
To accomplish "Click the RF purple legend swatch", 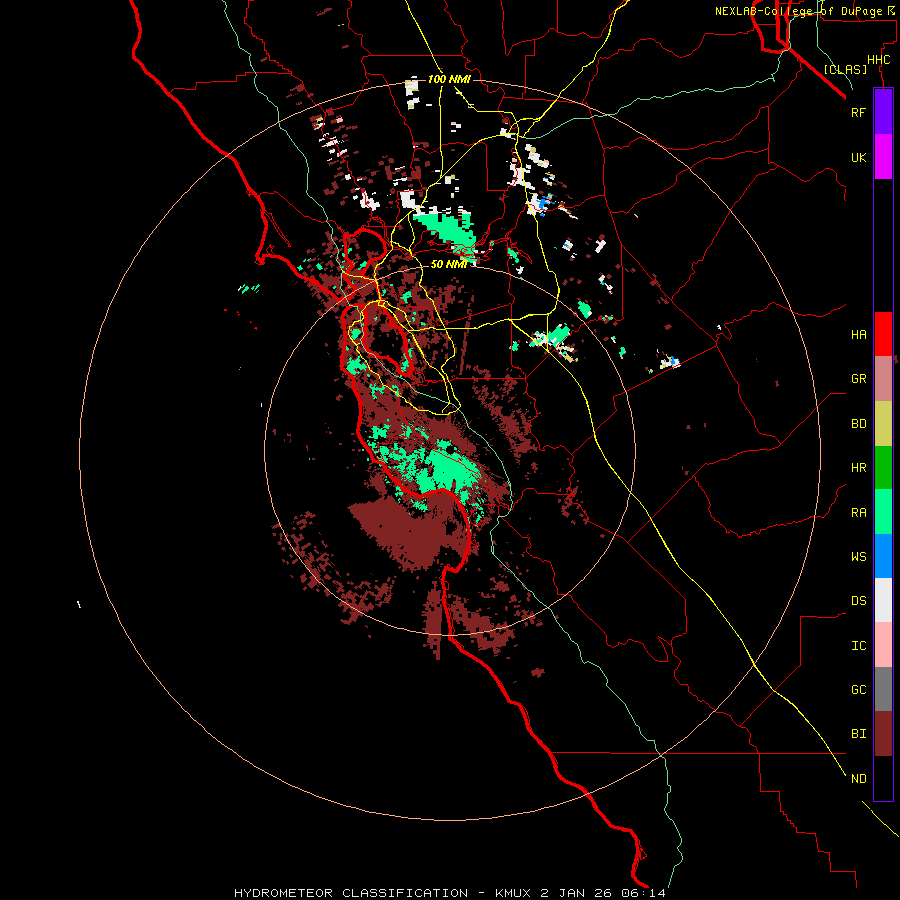I will 883,112.
